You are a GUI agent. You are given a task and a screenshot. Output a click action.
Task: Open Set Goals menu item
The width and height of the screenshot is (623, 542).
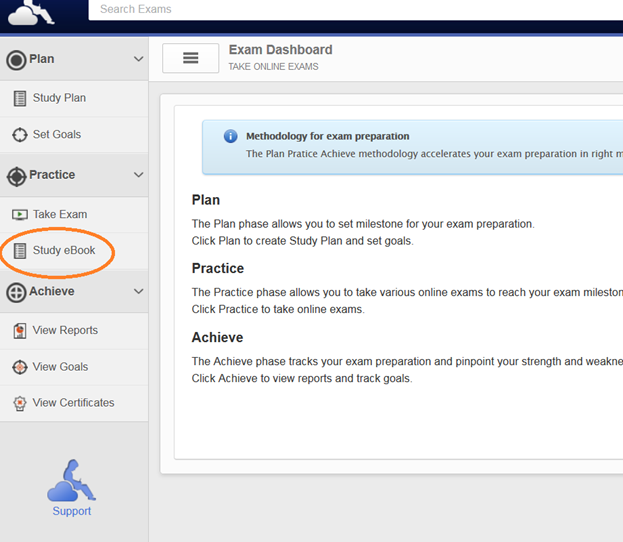[74, 135]
